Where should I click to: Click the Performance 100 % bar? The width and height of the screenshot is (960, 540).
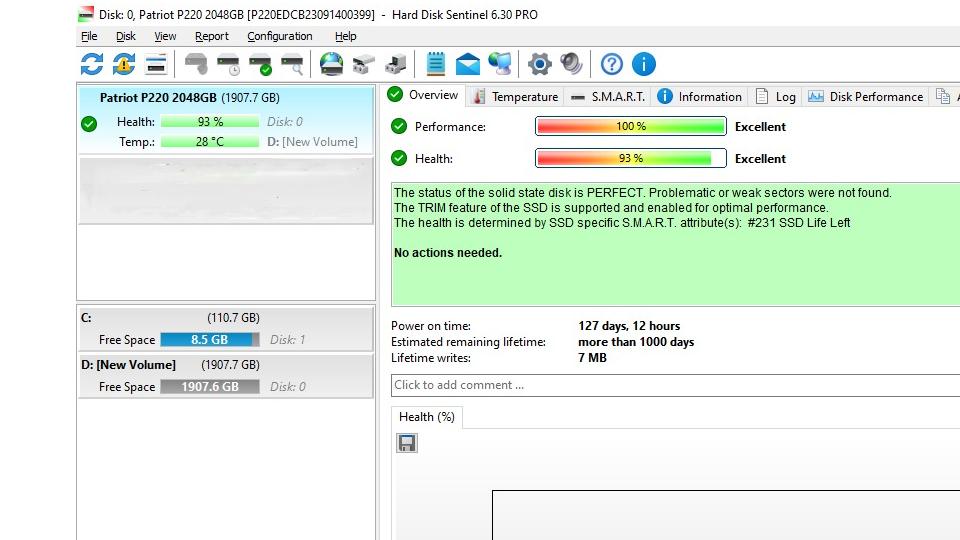pos(631,127)
